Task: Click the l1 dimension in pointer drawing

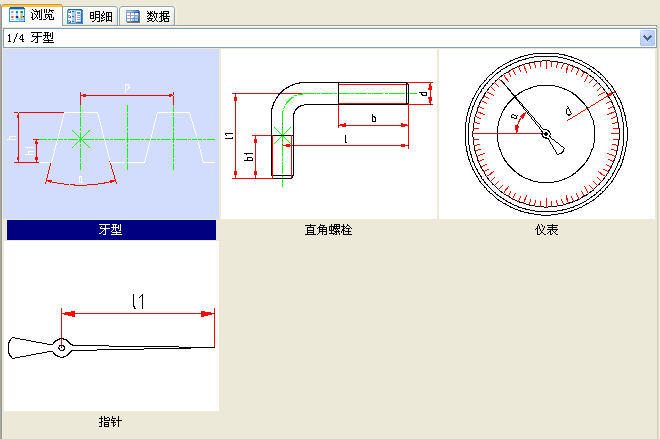Action: [138, 300]
